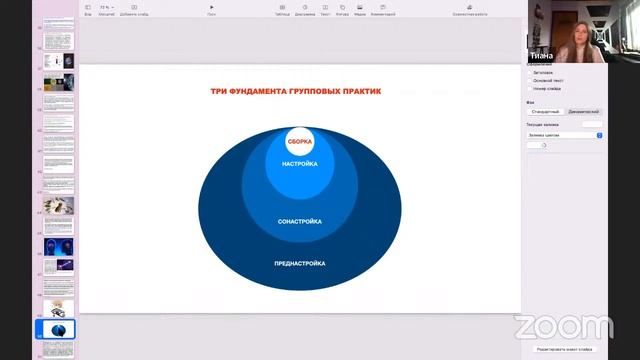Open the color wheel picker icon
Screen dimensions: 640x360
pos(544,145)
